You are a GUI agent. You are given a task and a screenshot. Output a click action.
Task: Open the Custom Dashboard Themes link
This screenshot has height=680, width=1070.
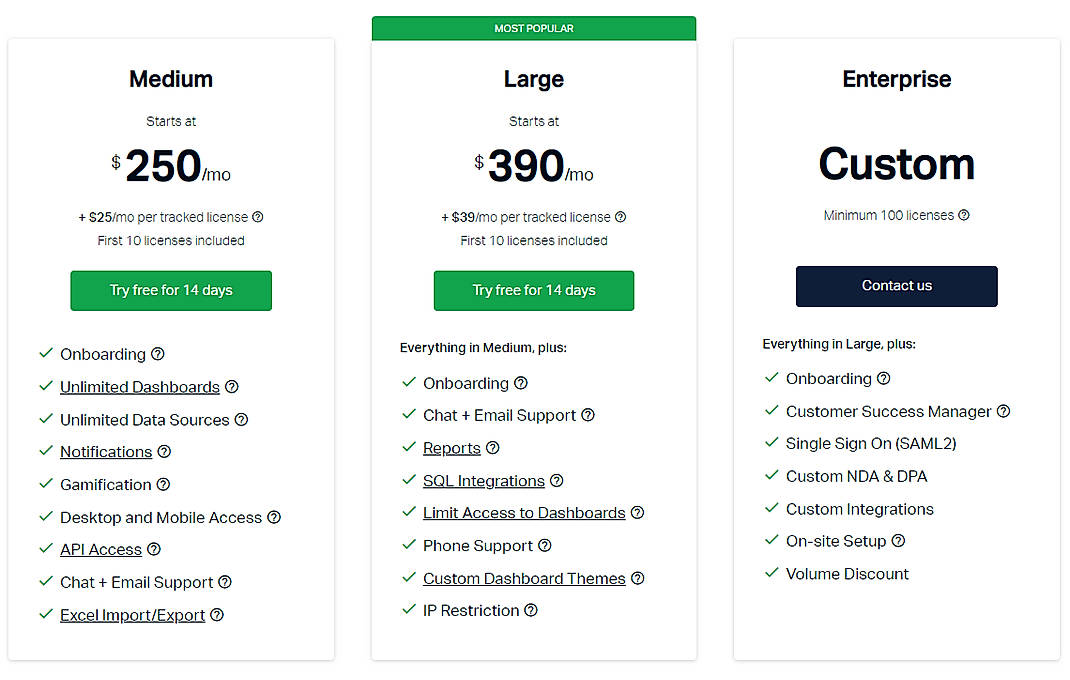pos(525,578)
